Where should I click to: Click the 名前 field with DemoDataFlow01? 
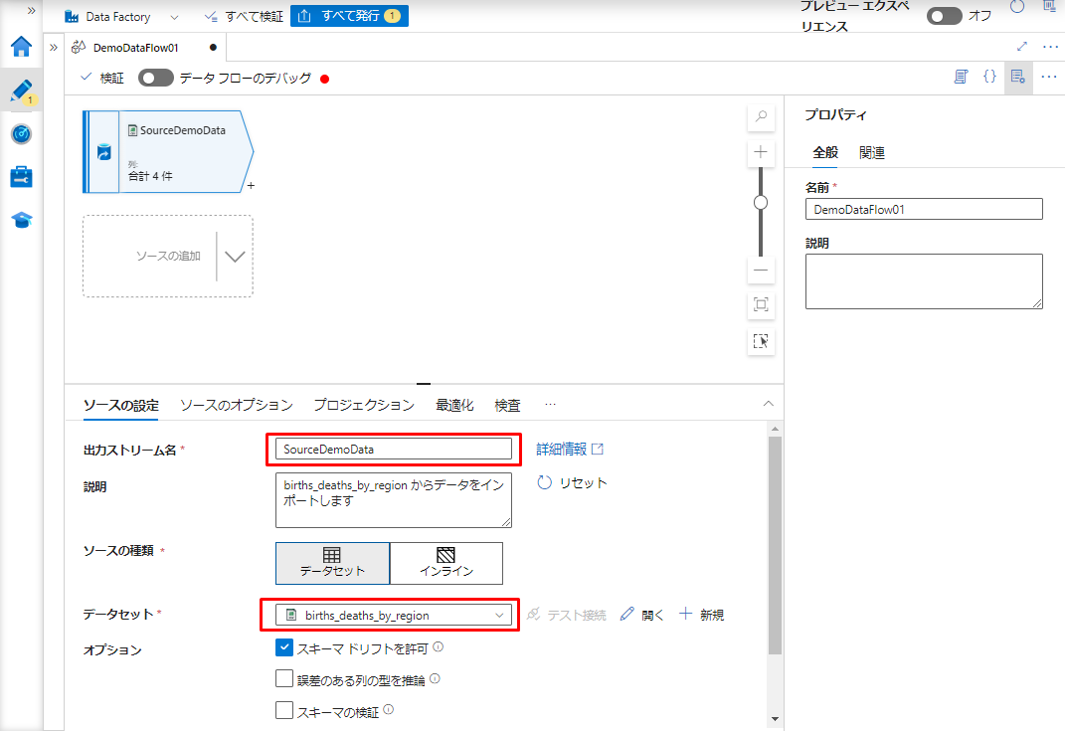tap(924, 209)
